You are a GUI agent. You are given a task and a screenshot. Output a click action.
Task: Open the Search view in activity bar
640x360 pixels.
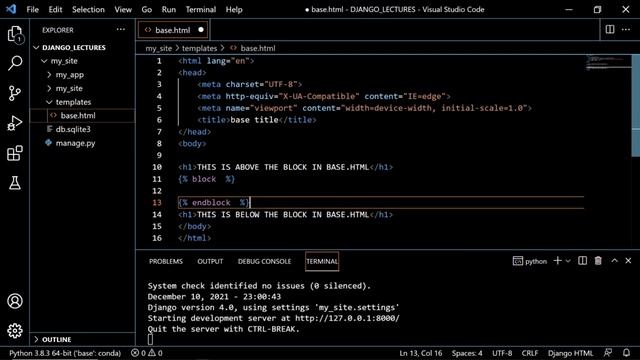tap(15, 63)
